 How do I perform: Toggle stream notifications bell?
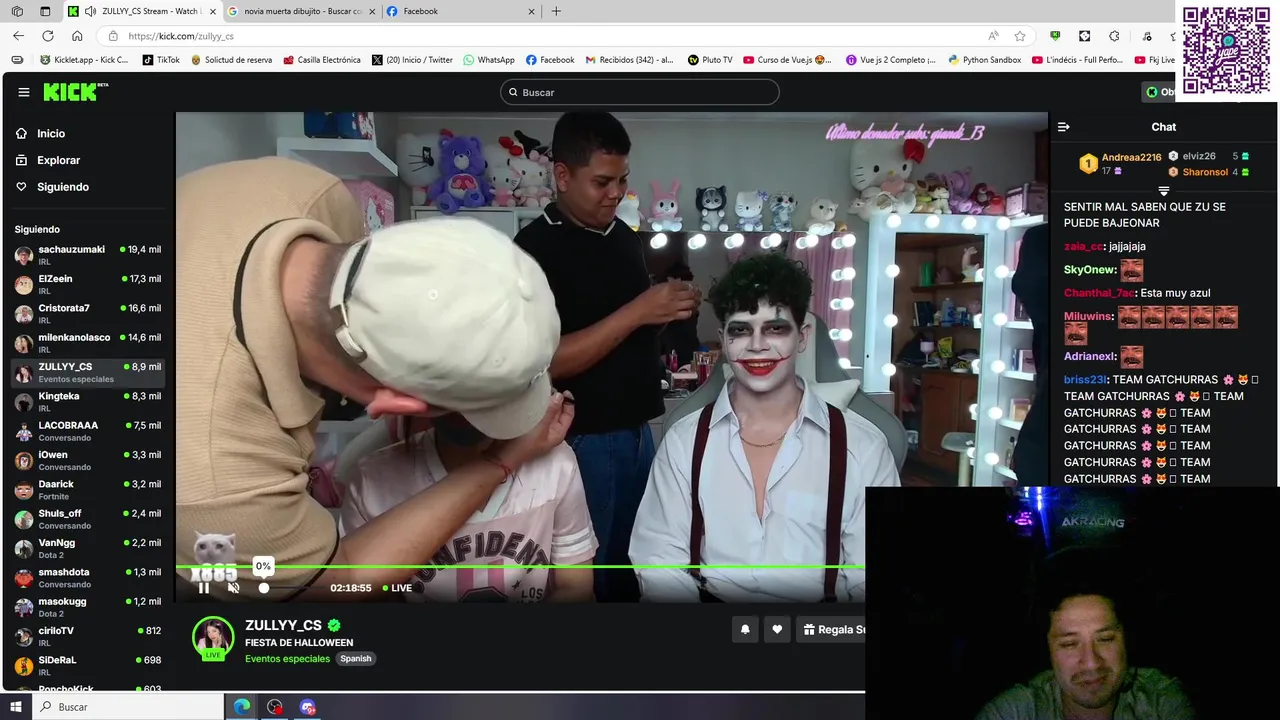point(745,629)
